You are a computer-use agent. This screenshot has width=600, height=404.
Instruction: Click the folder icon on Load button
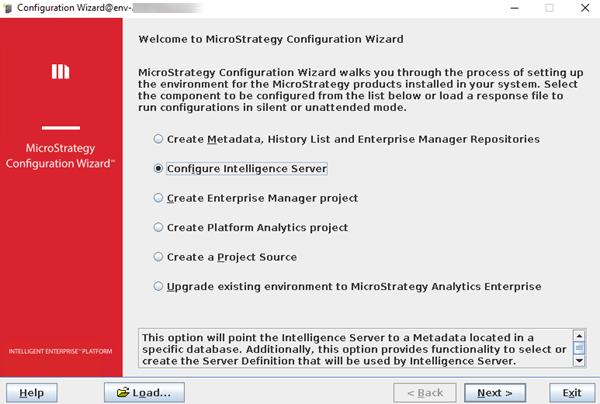(123, 393)
